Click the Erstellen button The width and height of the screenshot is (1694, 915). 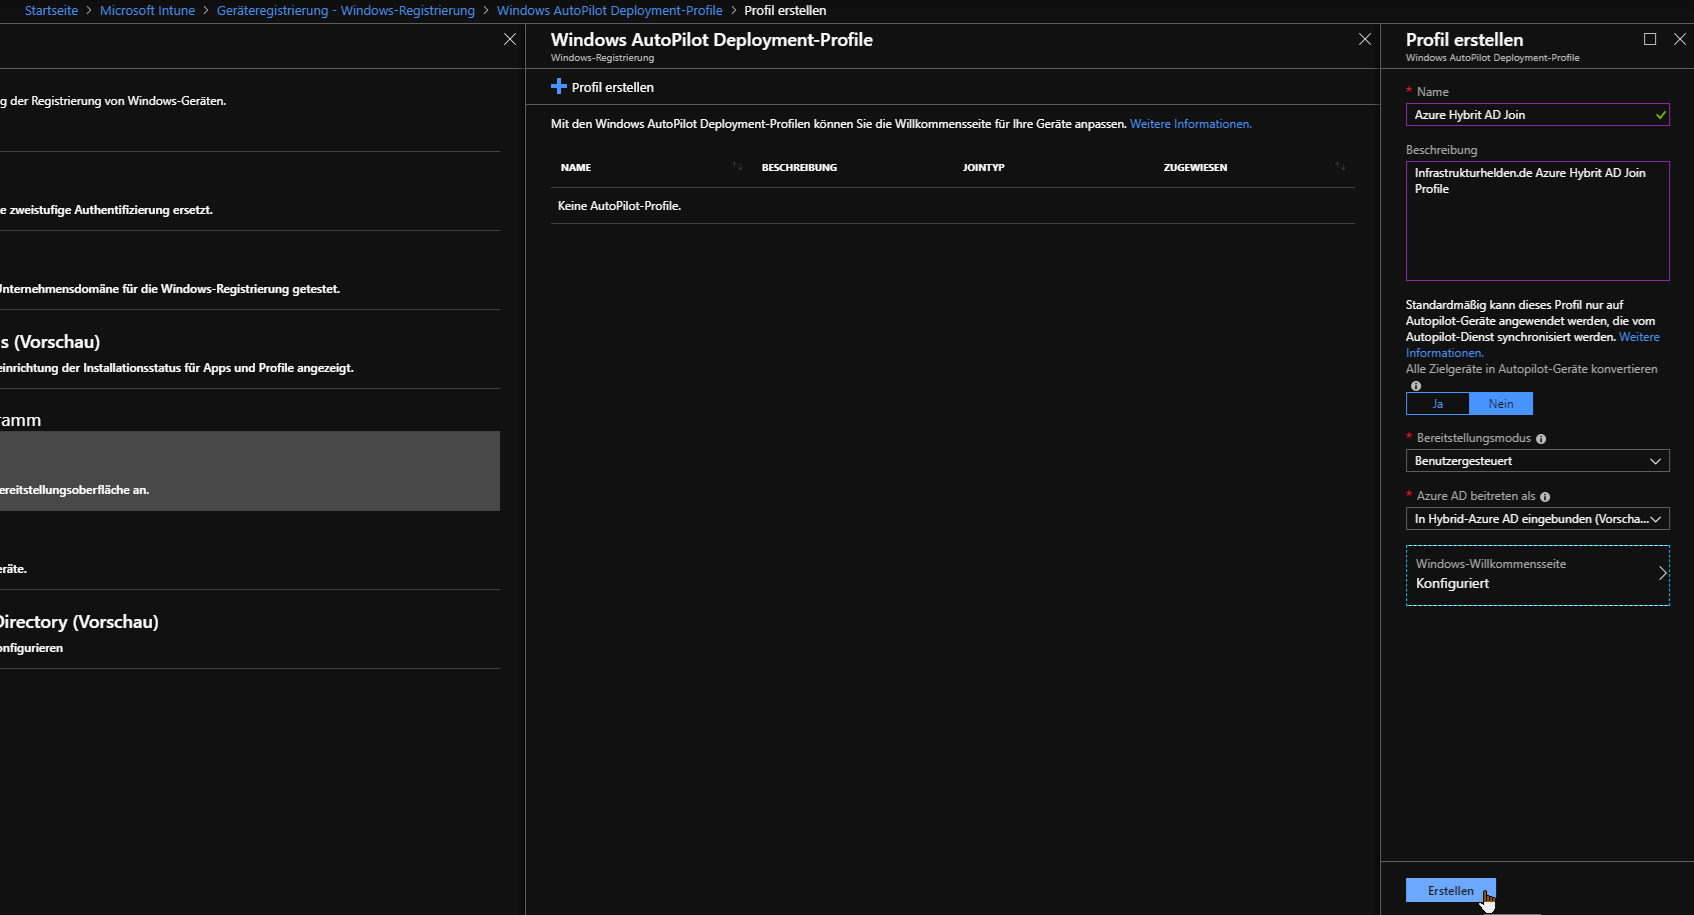click(1451, 890)
